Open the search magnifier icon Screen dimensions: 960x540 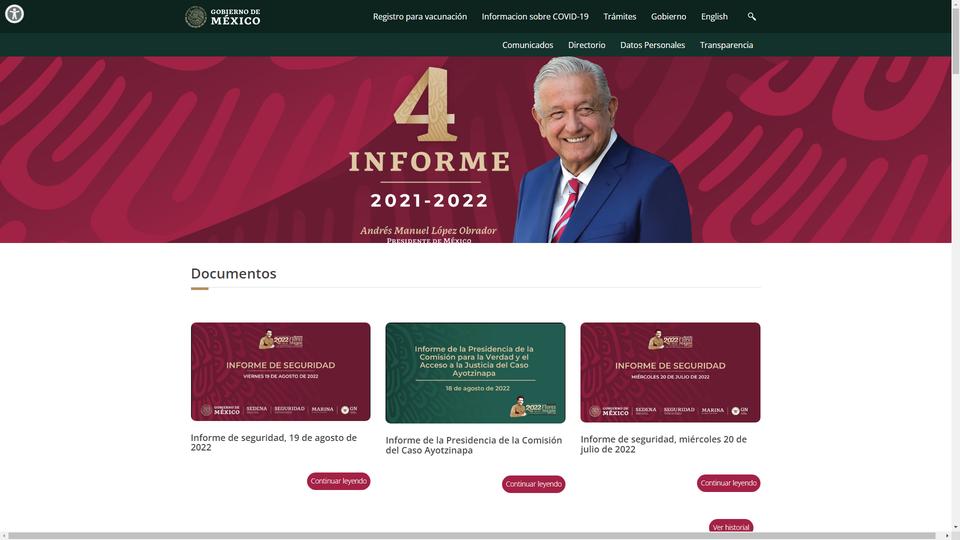pos(751,17)
